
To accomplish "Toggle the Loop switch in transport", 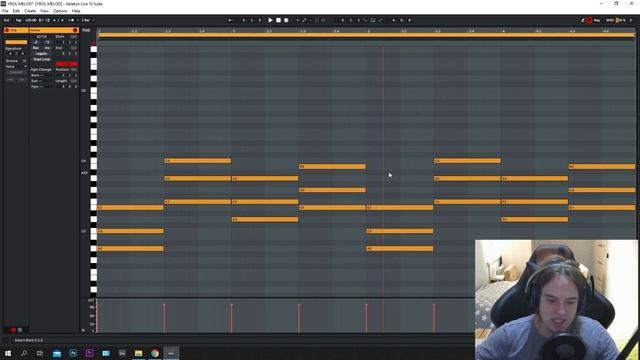I will click(373, 20).
